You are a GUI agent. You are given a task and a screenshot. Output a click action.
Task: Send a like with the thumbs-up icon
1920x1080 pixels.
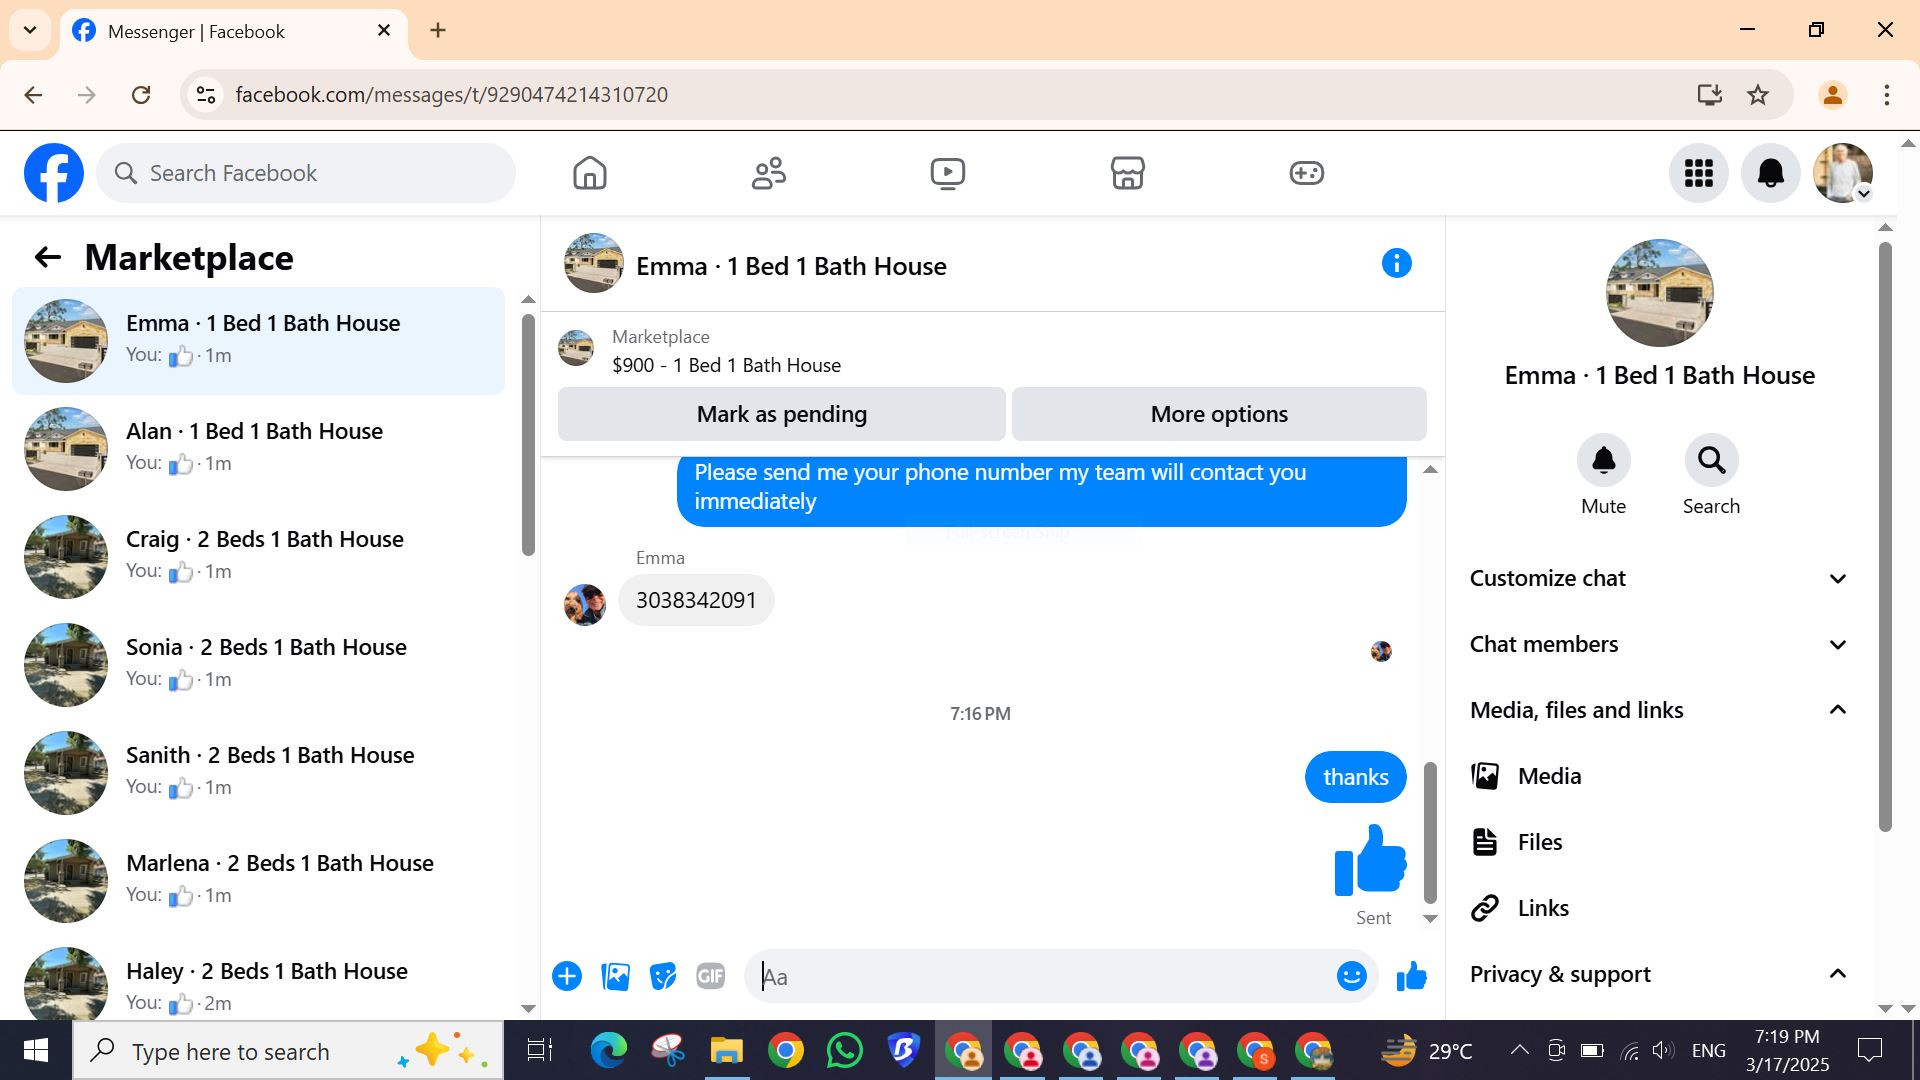point(1411,976)
